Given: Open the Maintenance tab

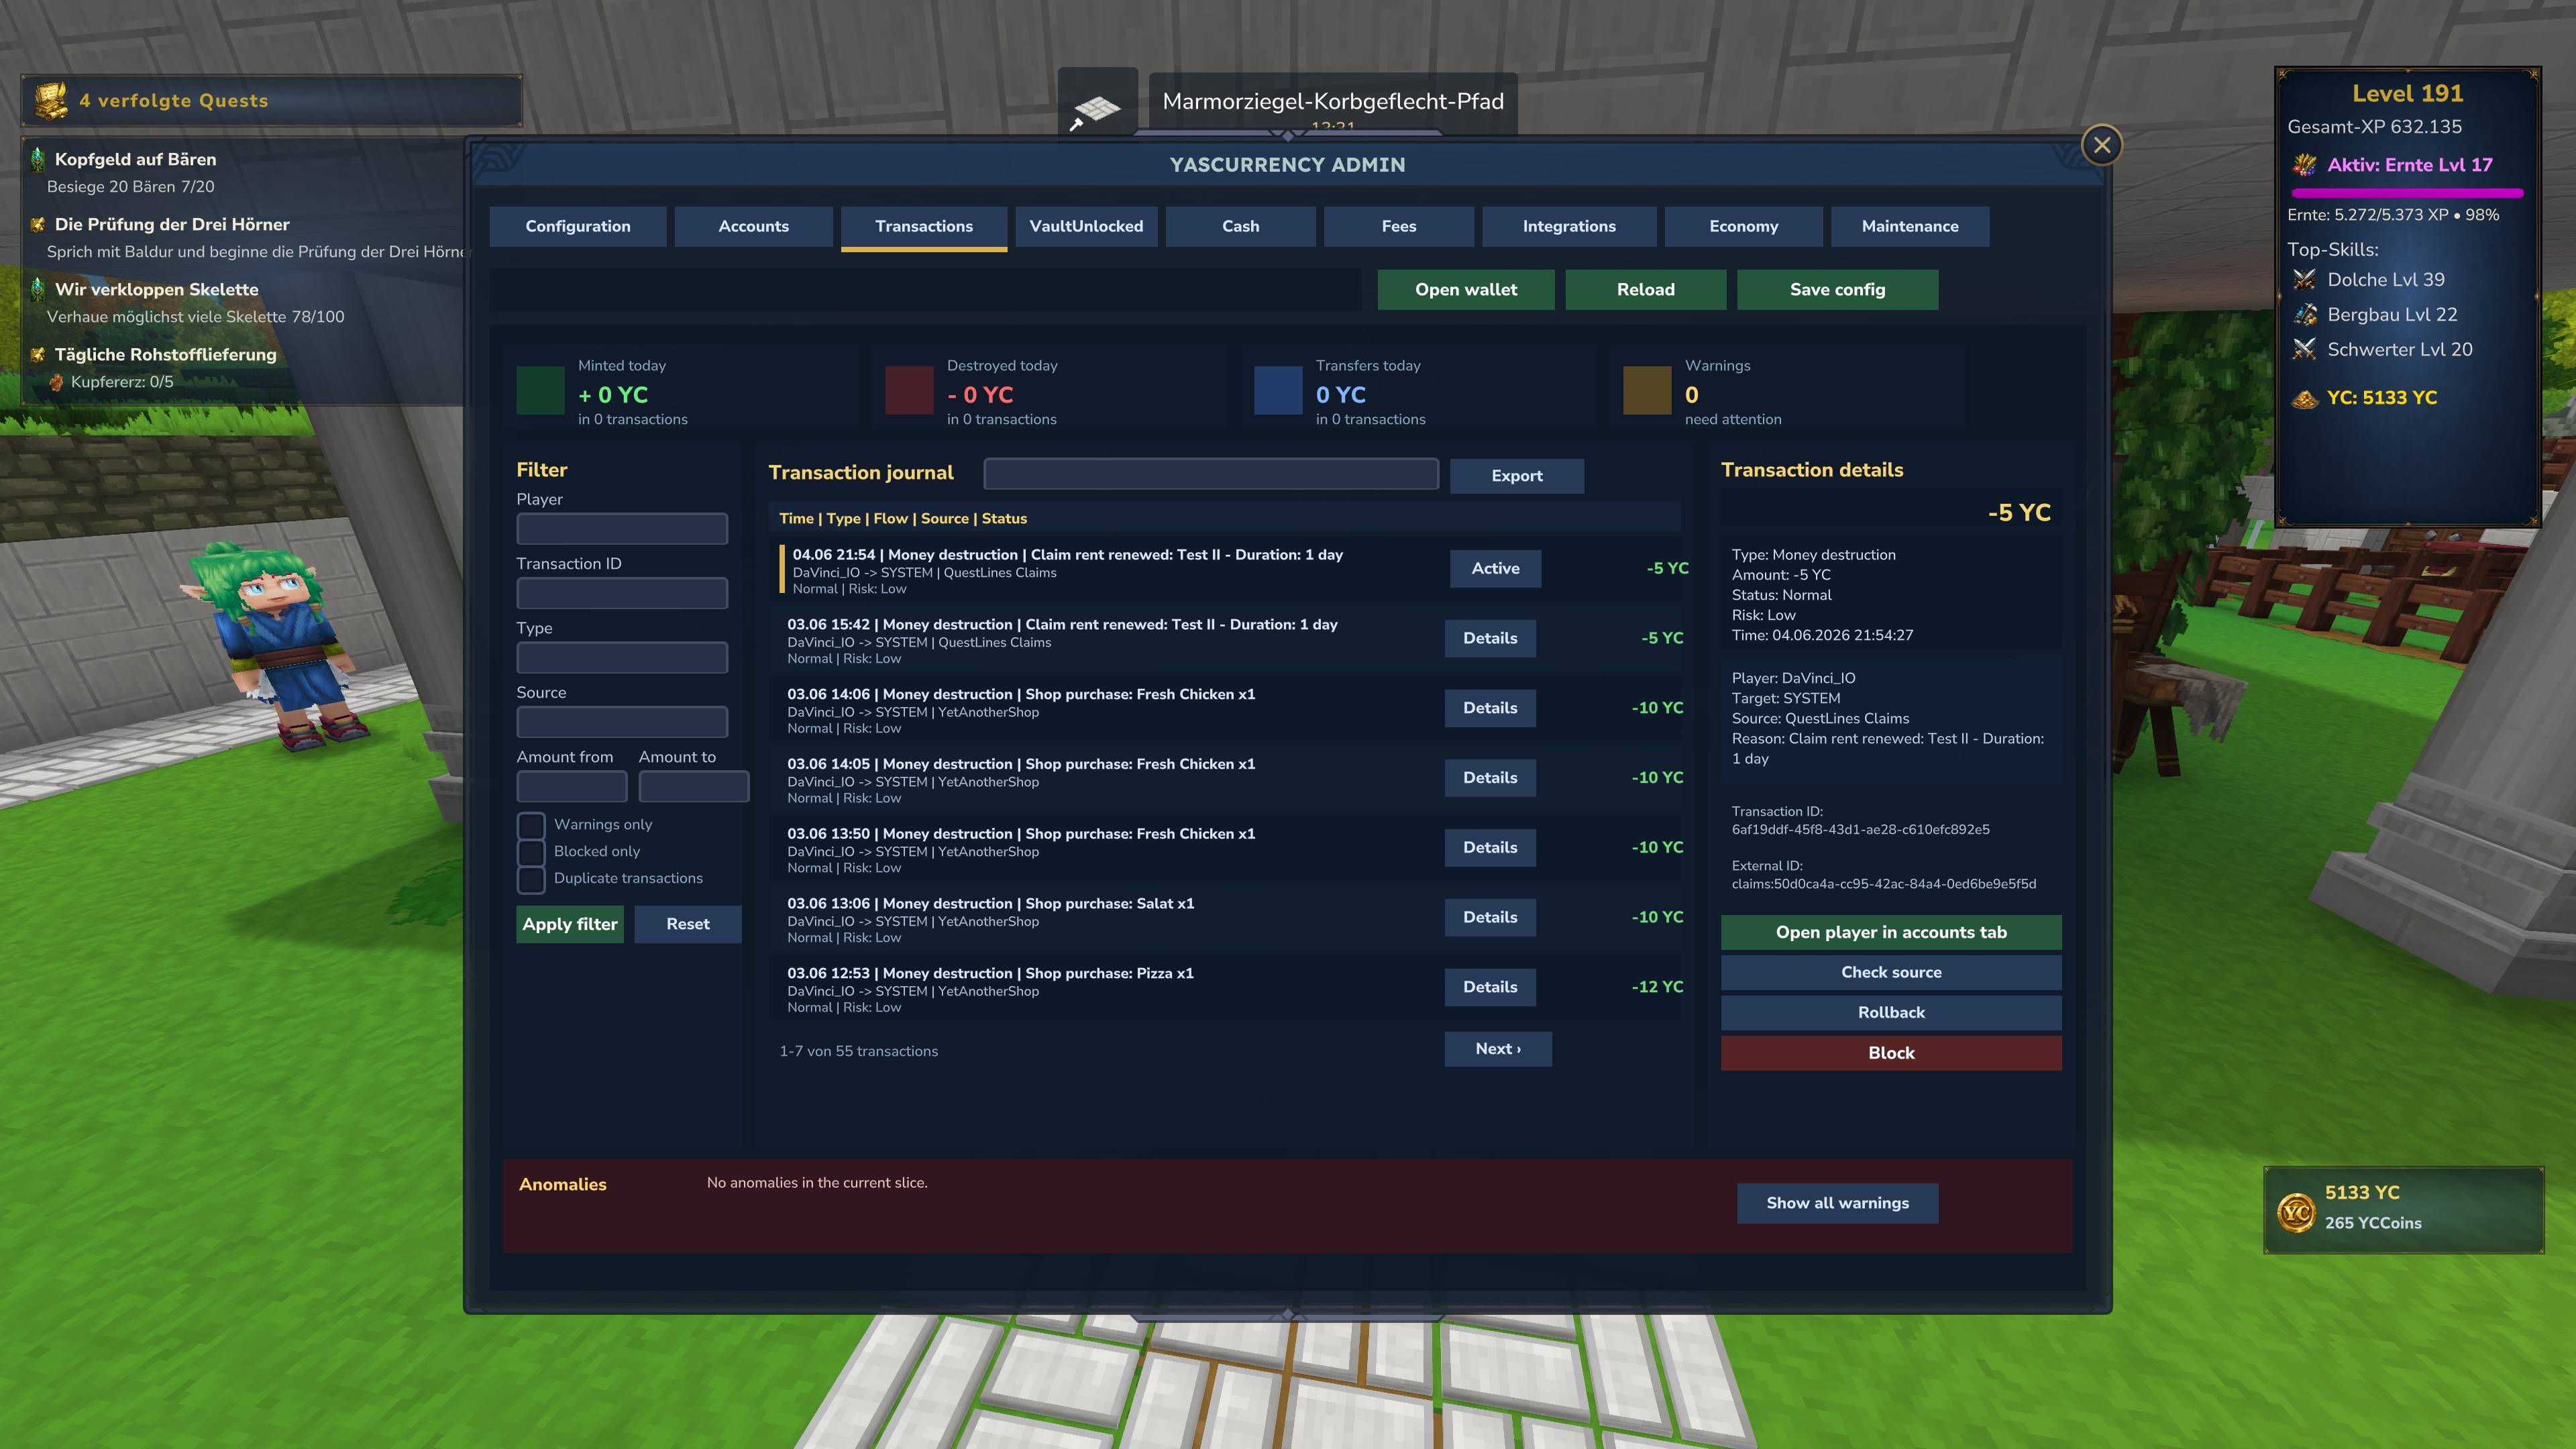Looking at the screenshot, I should [1910, 227].
